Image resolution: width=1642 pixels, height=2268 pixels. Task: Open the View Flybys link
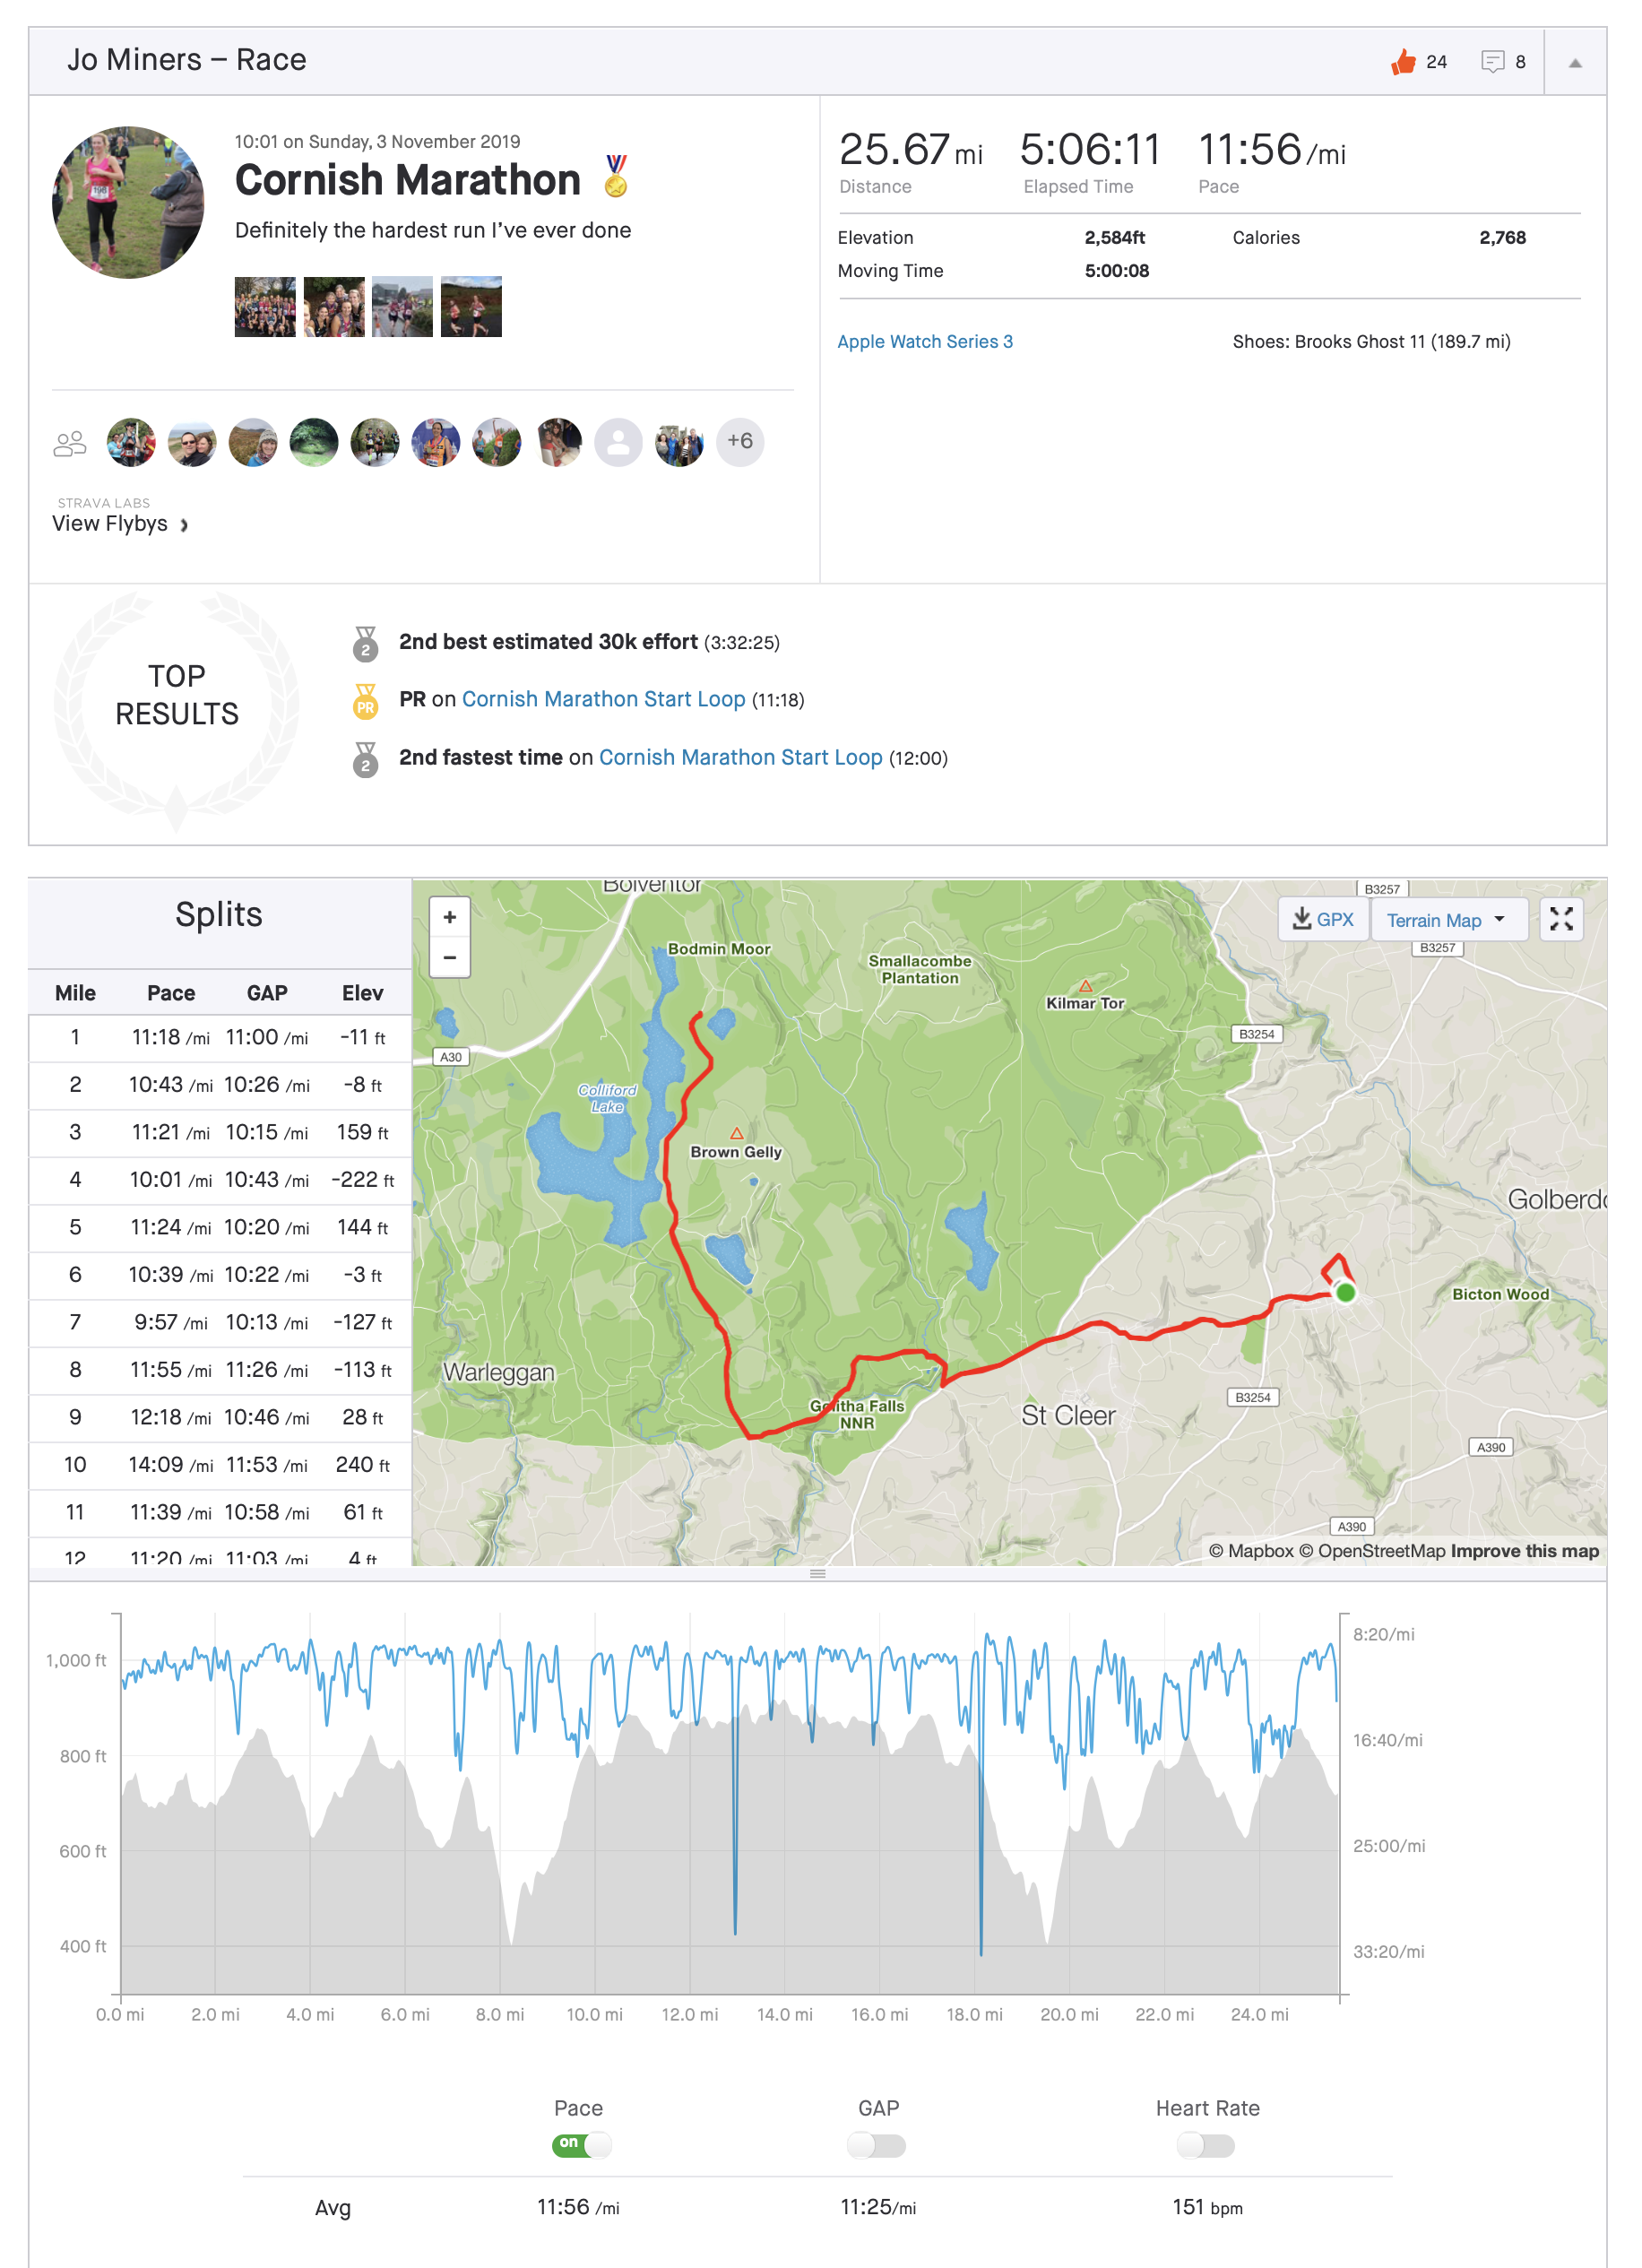pyautogui.click(x=120, y=524)
